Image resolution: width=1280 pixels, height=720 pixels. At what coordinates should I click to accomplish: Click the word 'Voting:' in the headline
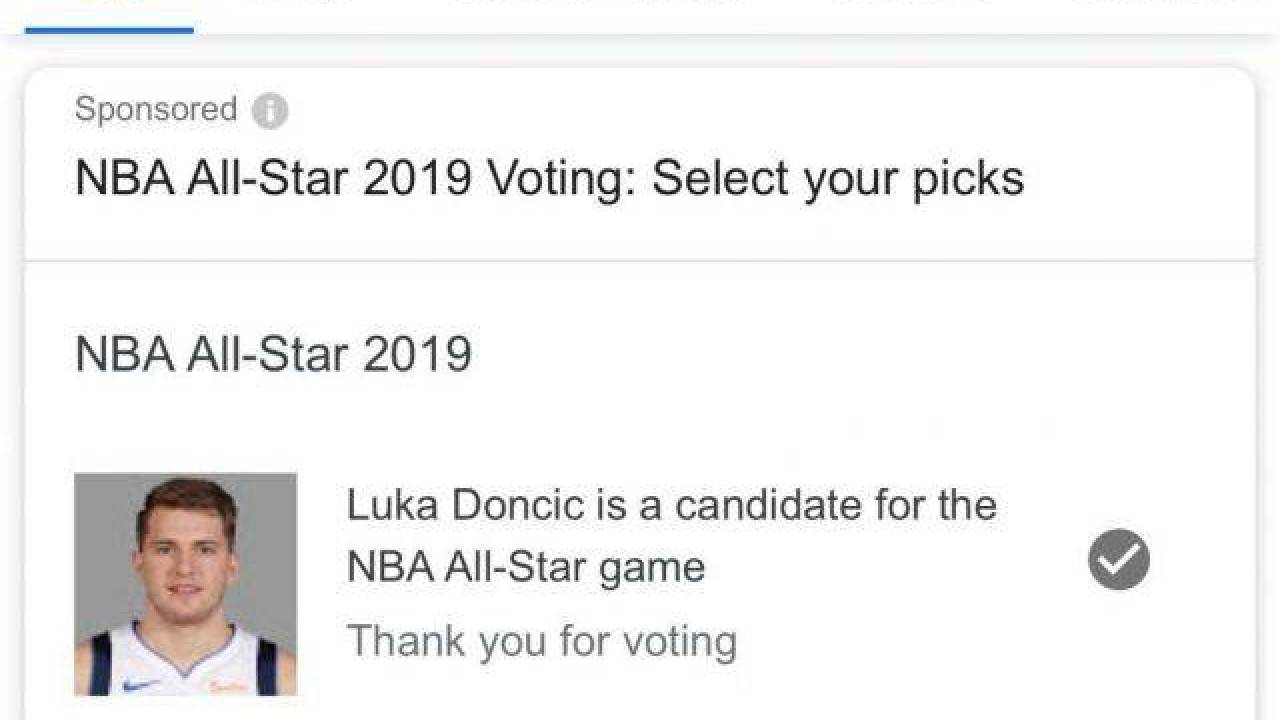[560, 179]
